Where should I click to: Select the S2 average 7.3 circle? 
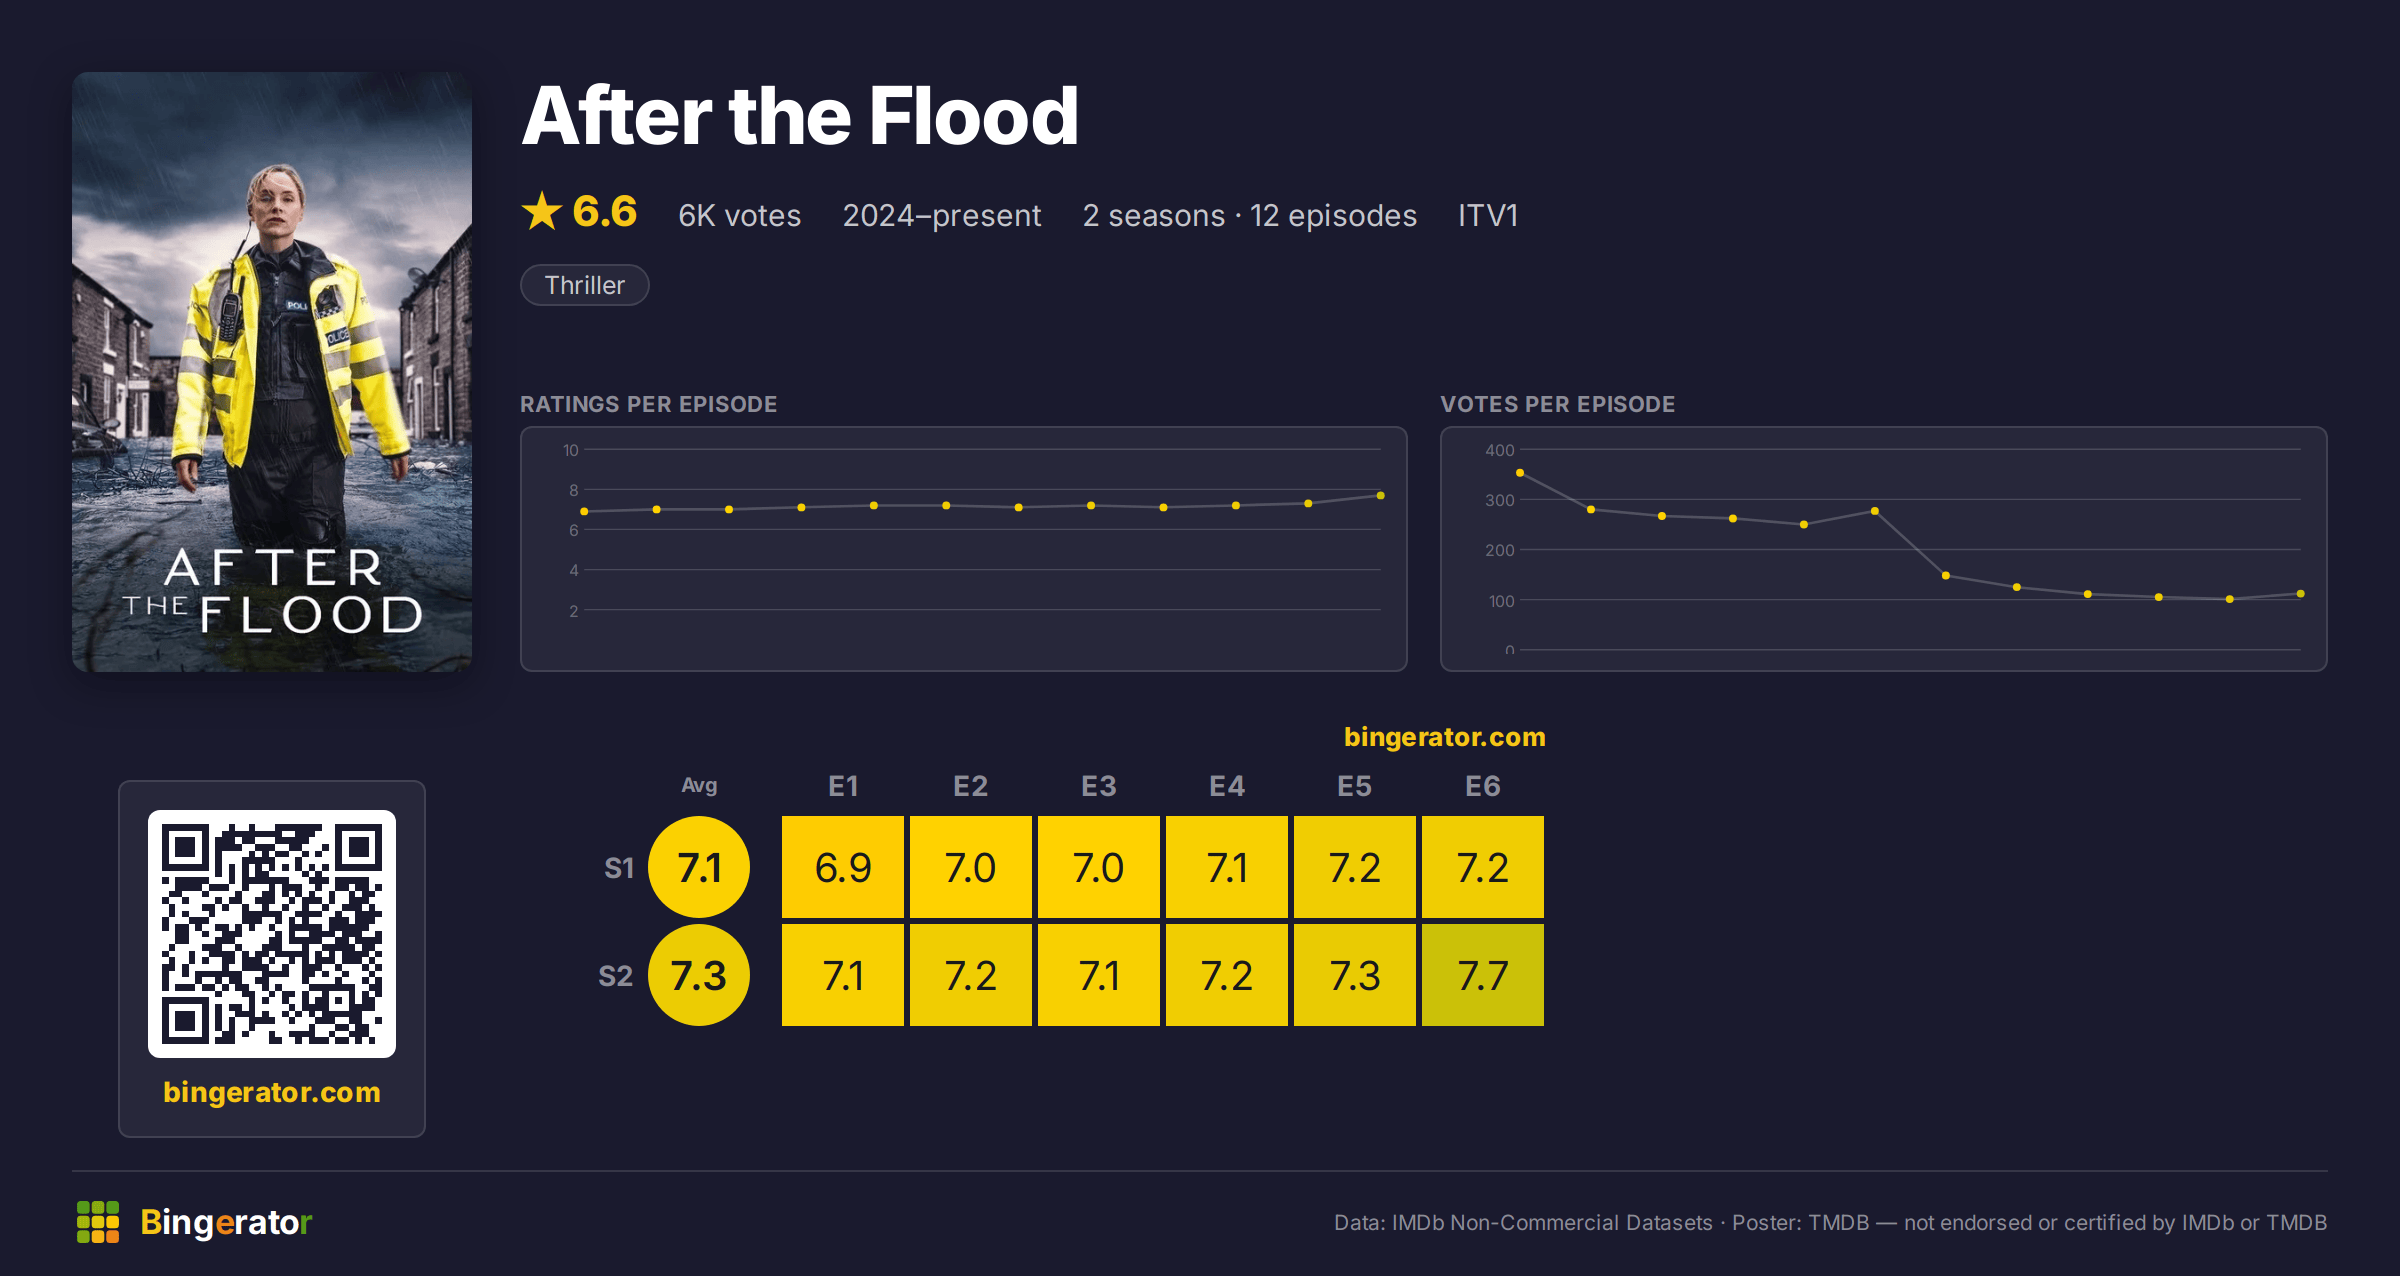coord(699,975)
